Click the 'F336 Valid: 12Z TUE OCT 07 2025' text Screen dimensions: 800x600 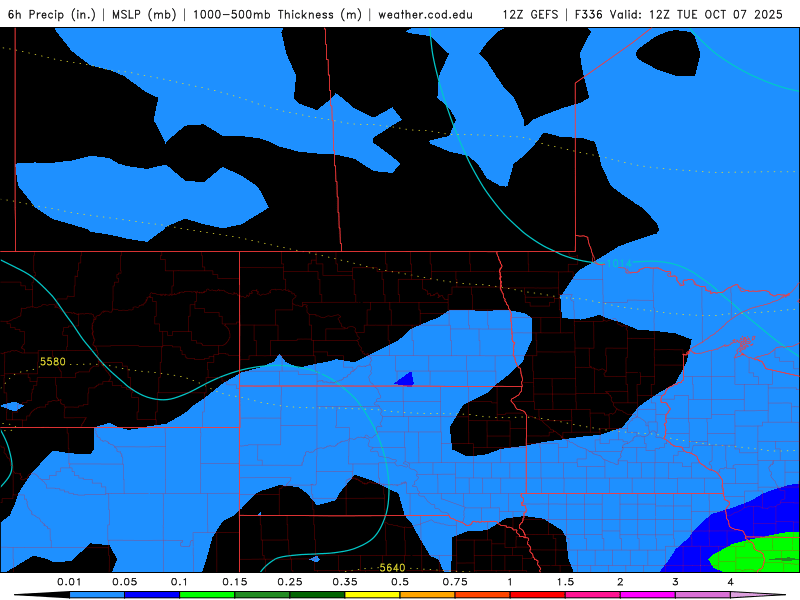(x=679, y=14)
